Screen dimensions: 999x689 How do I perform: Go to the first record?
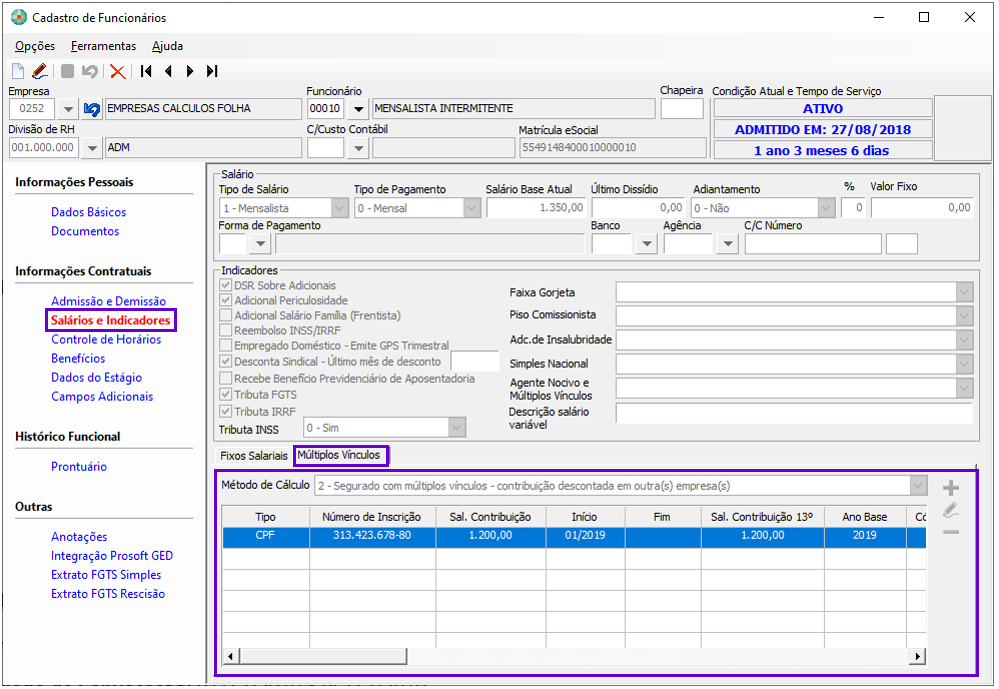[146, 71]
